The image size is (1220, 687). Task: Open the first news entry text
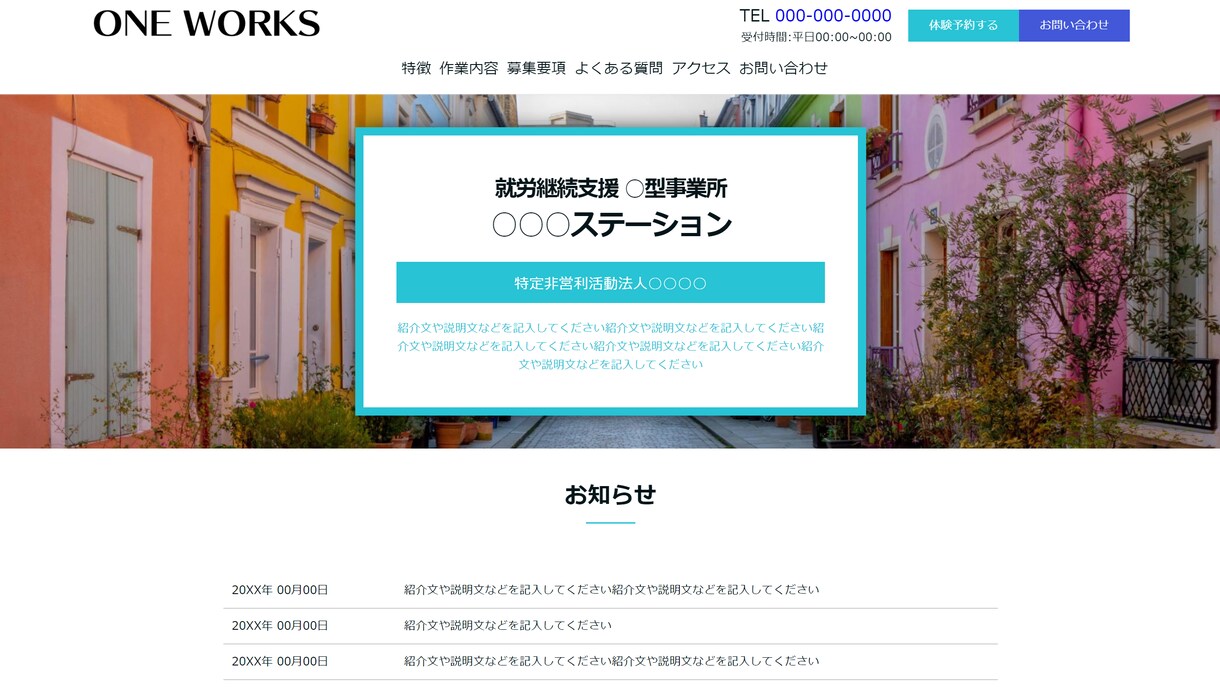611,590
